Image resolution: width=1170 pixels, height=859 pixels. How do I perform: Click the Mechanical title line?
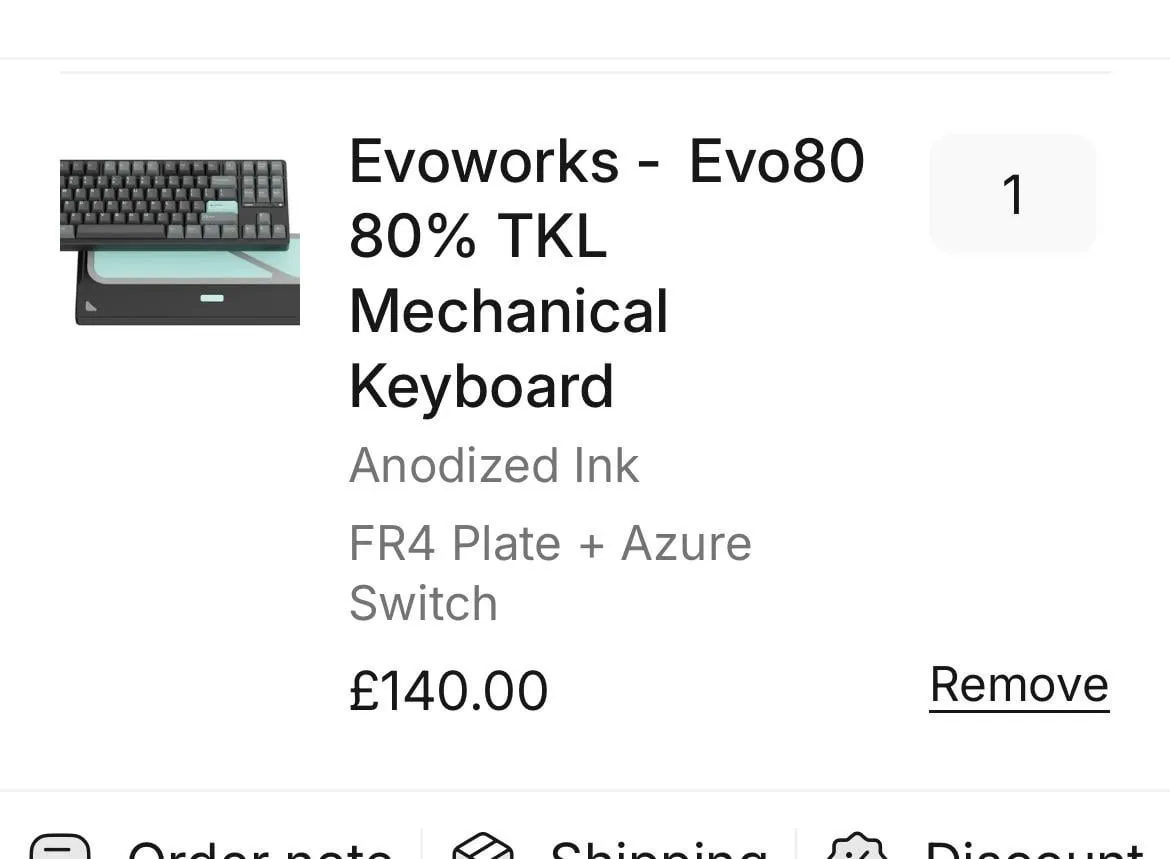coord(508,311)
